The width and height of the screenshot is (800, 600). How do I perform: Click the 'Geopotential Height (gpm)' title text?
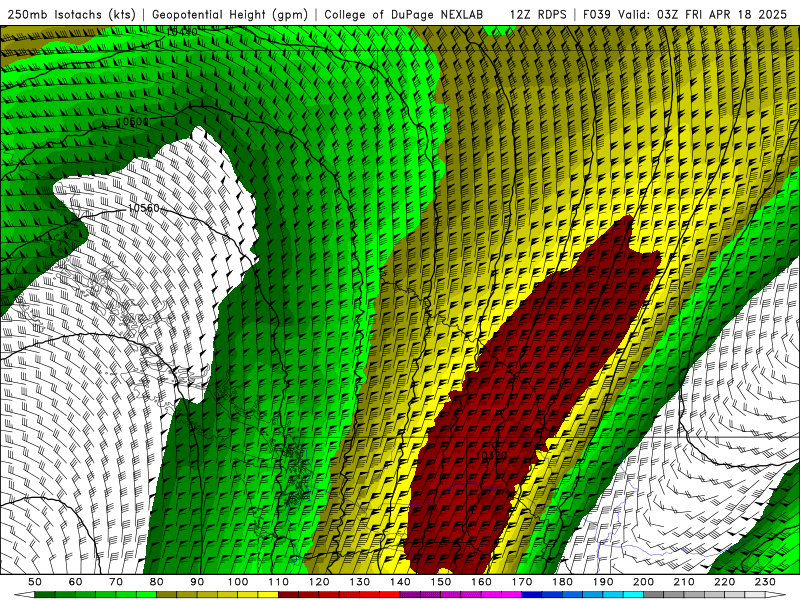point(230,14)
